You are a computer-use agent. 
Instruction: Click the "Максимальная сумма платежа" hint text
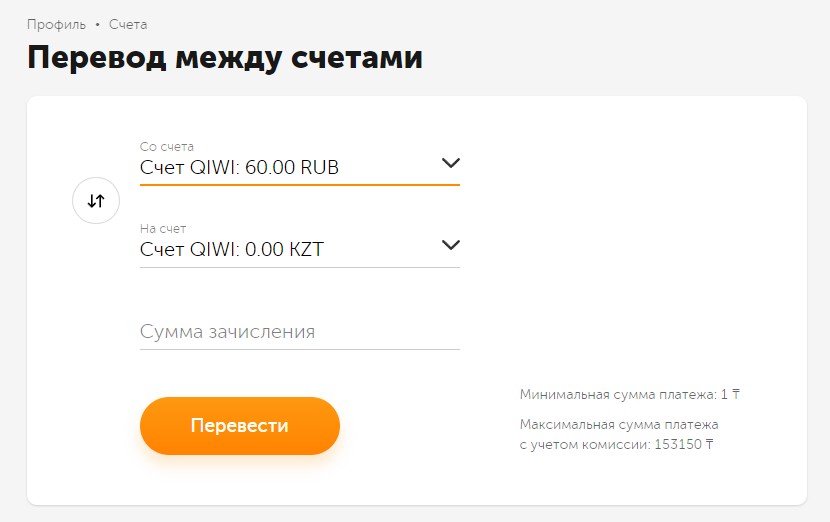point(619,425)
